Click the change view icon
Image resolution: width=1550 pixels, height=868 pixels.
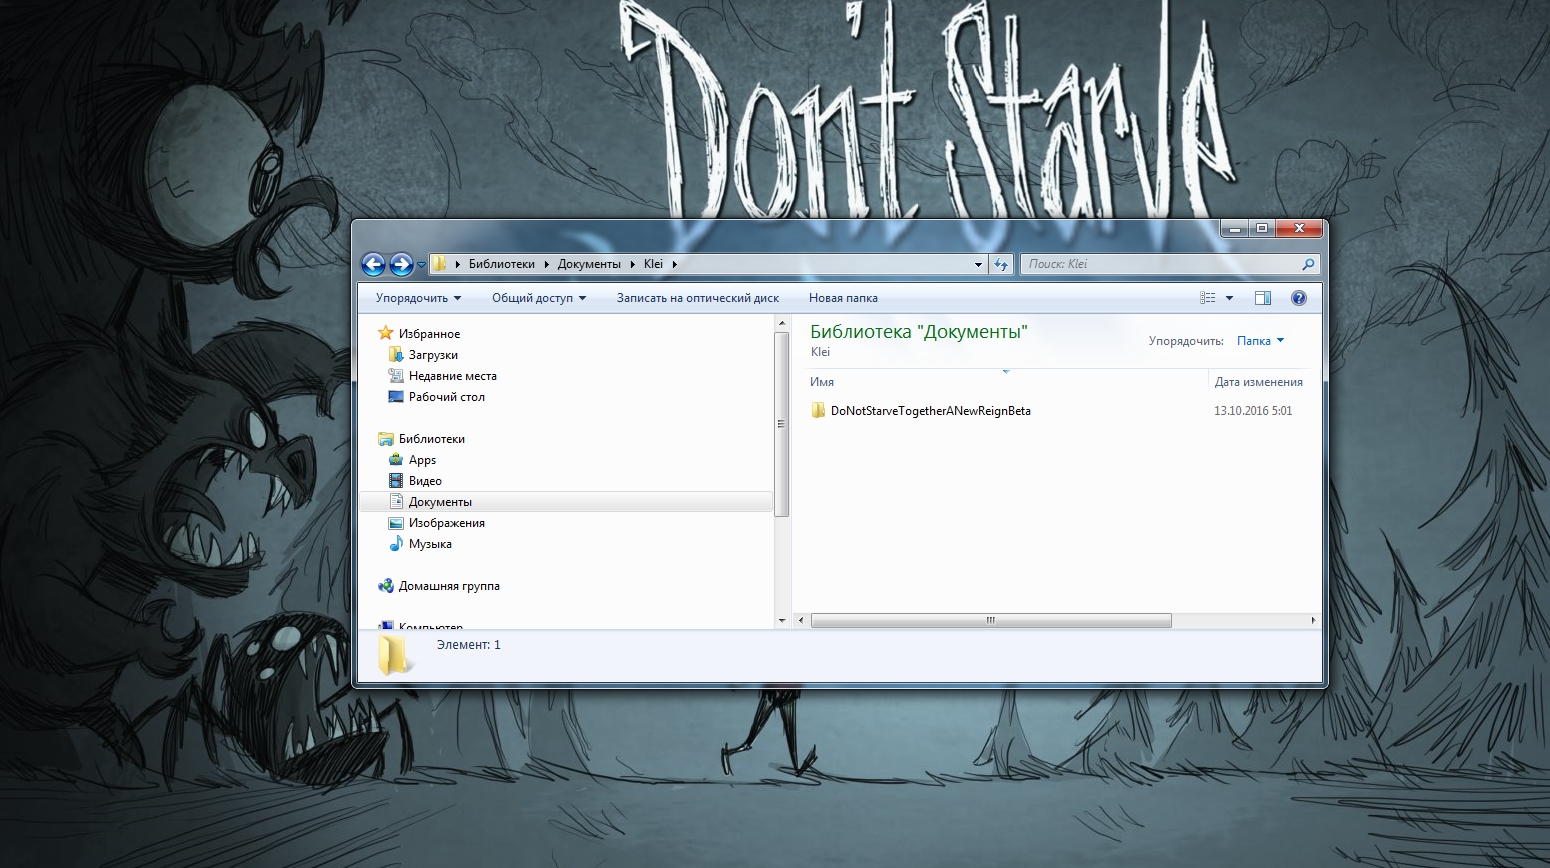pyautogui.click(x=1208, y=298)
